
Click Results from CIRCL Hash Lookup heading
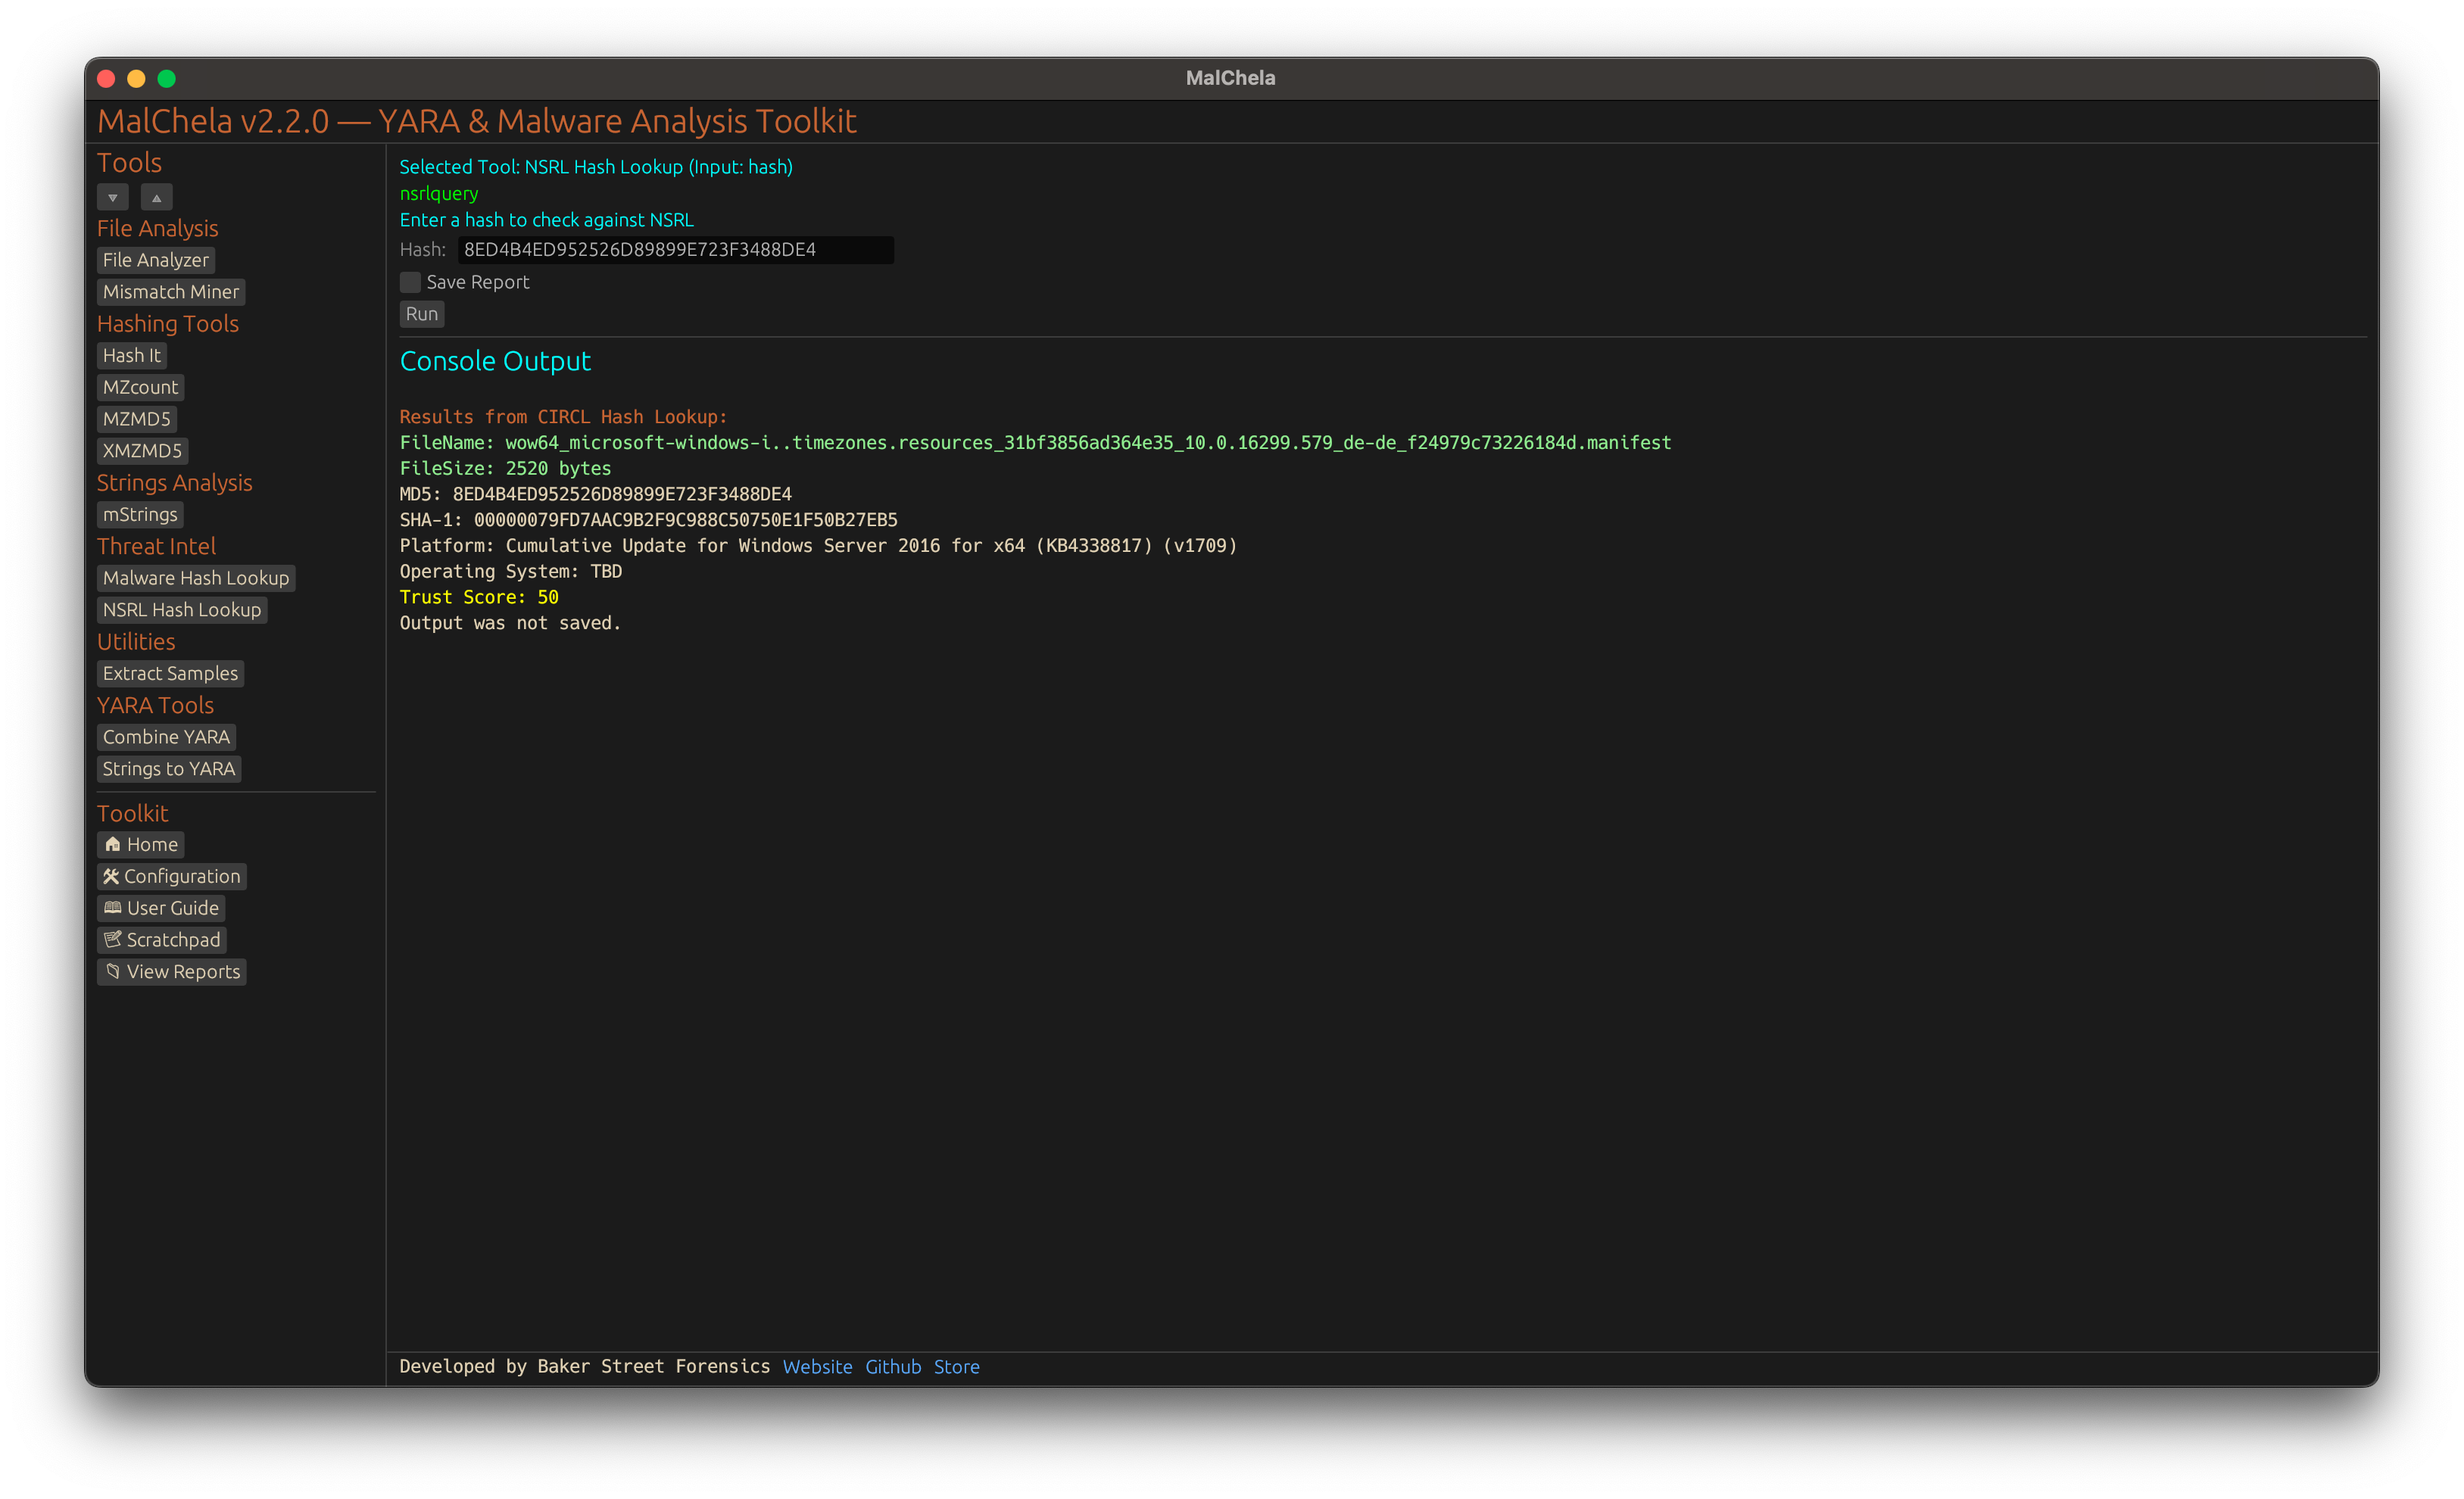tap(564, 417)
